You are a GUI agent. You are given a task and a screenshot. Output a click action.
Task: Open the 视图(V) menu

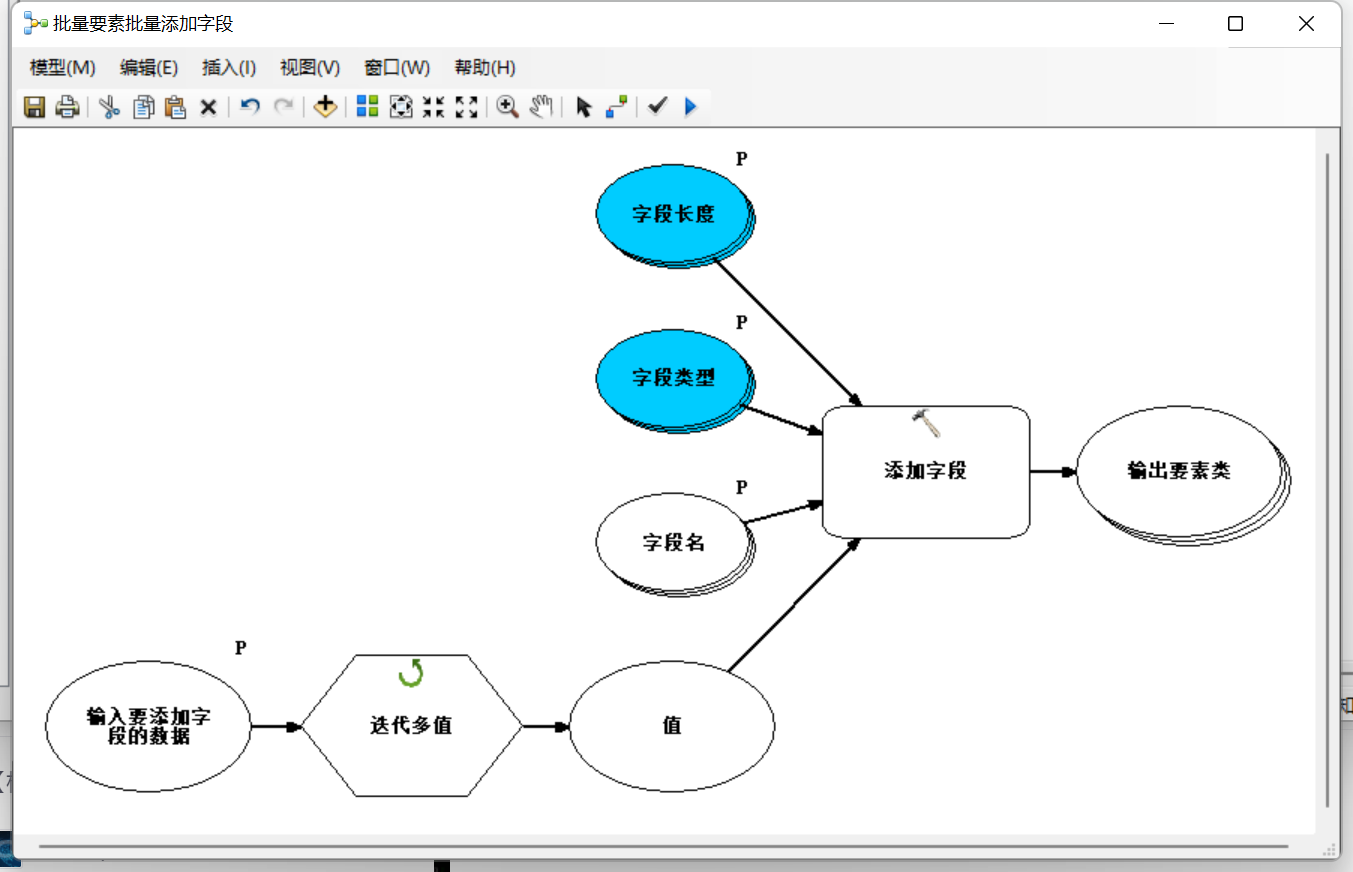pos(310,68)
